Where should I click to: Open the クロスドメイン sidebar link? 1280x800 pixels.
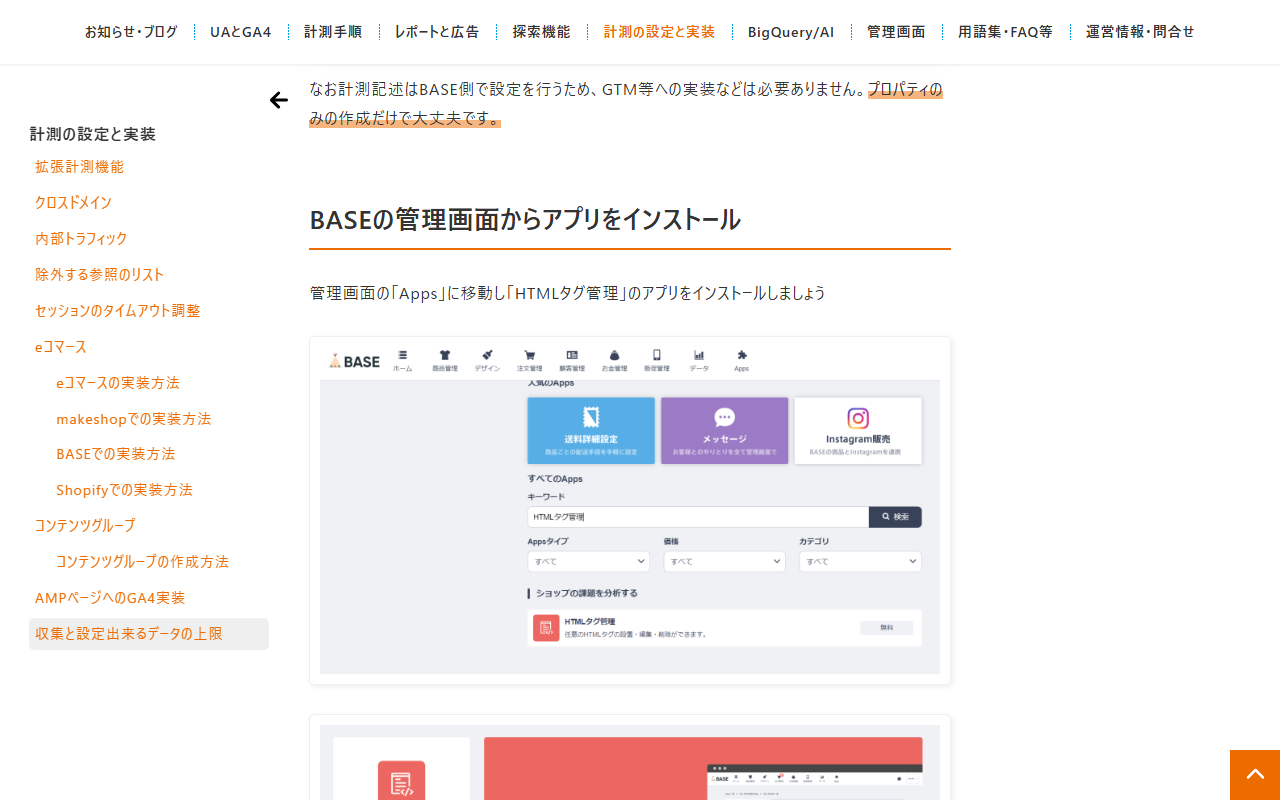(73, 203)
